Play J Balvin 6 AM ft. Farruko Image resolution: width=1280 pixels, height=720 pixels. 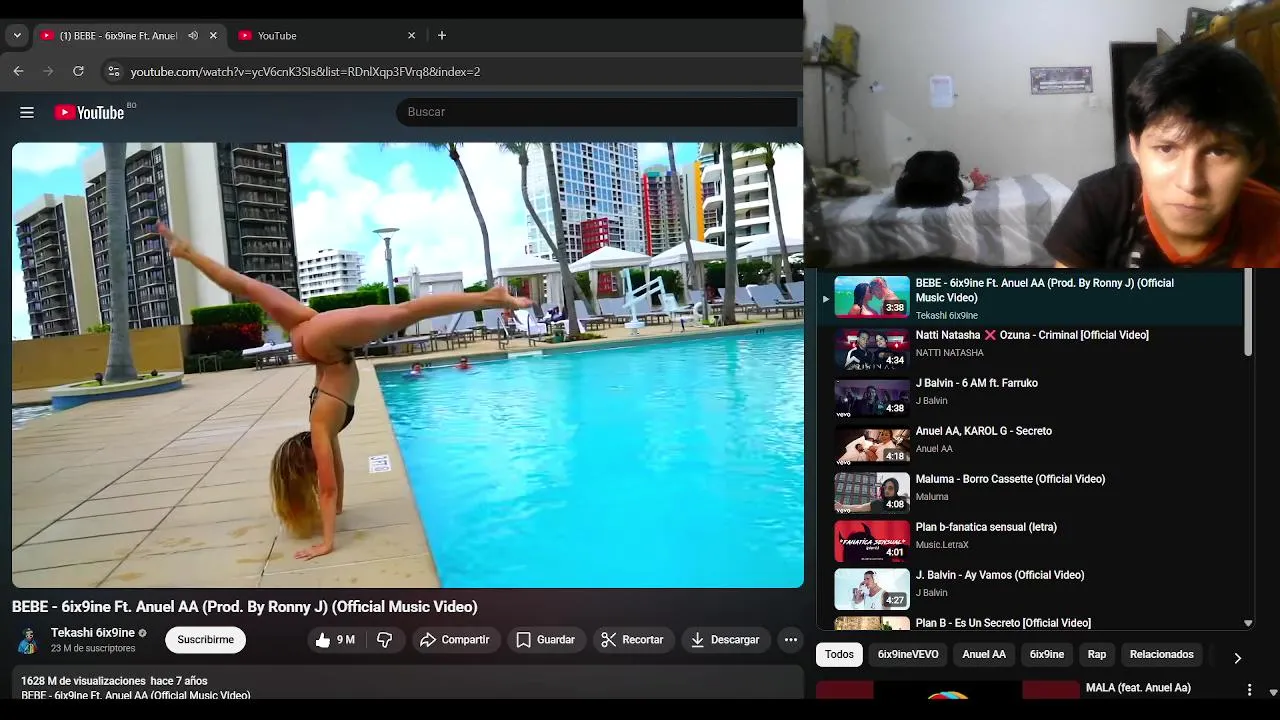click(1032, 396)
